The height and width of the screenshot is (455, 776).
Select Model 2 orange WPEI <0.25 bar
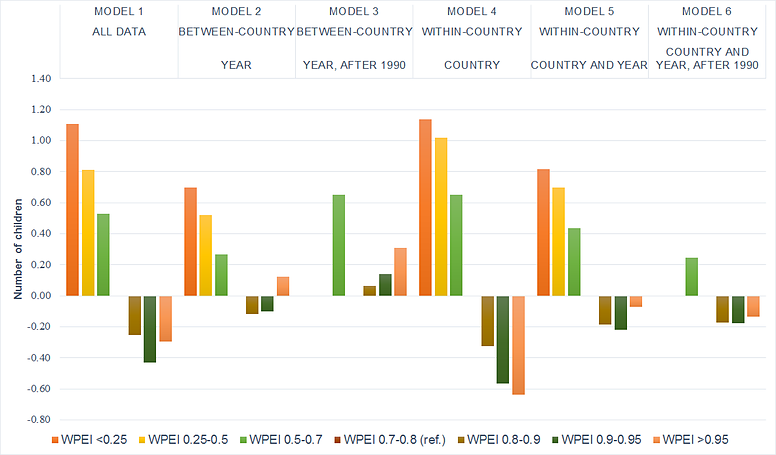(x=191, y=242)
